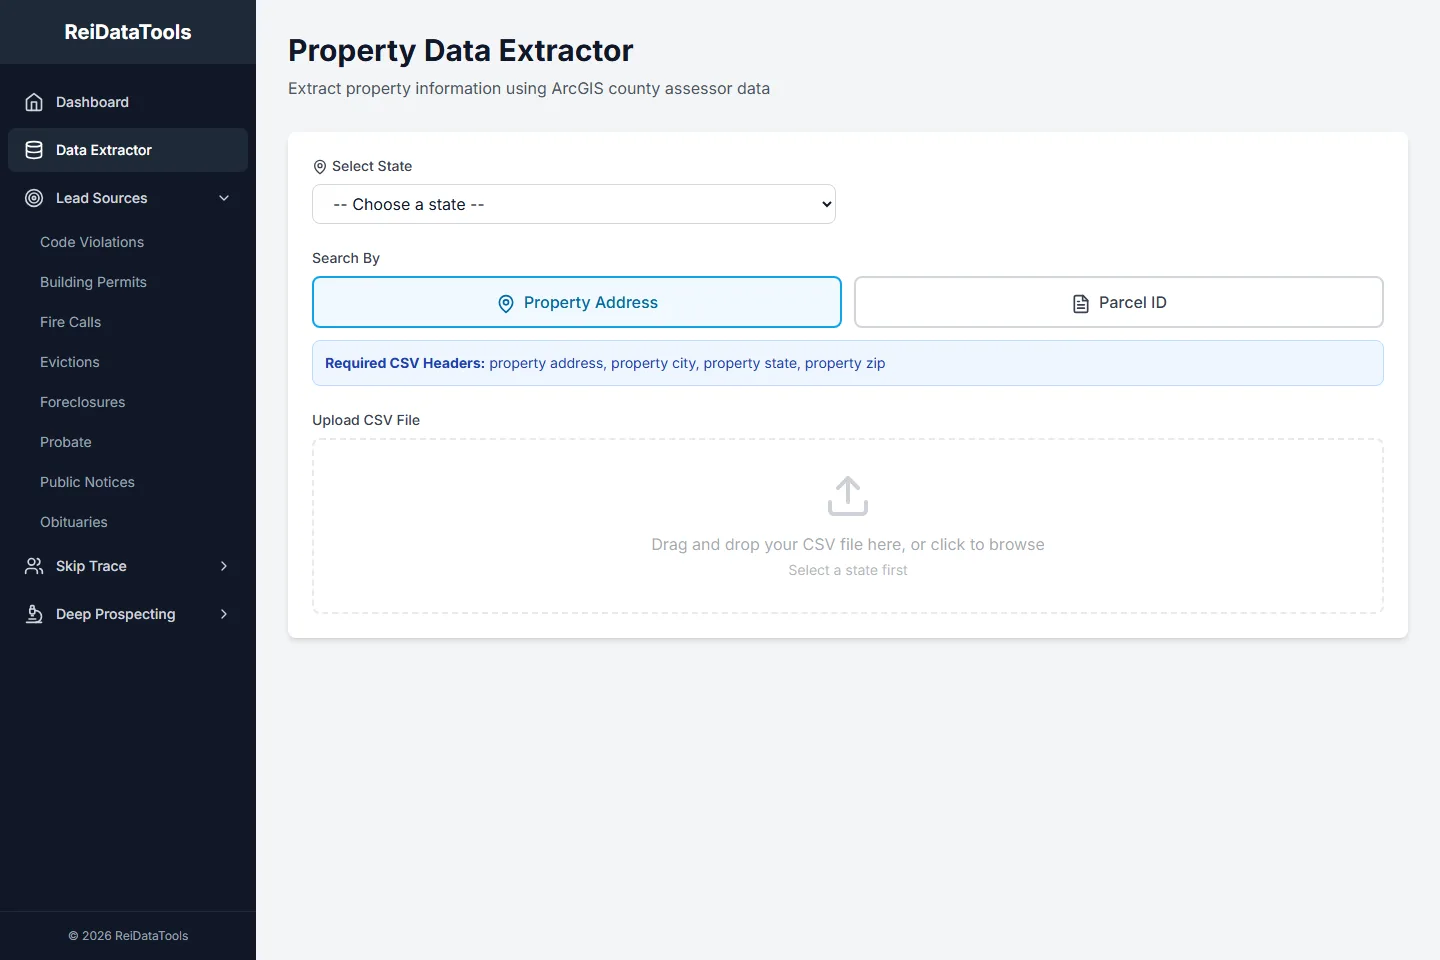This screenshot has width=1440, height=960.
Task: Select Parcel ID search option
Action: (x=1119, y=302)
